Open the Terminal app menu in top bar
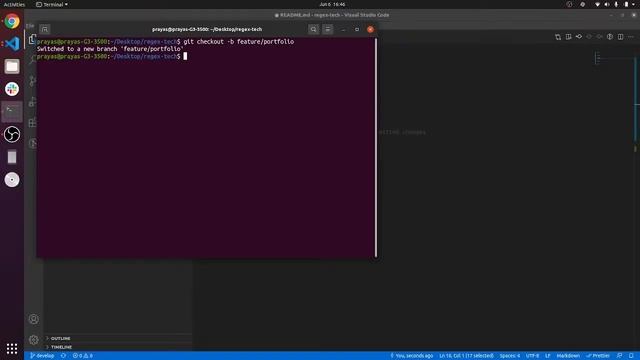Screen dimensions: 640x360 [52, 4]
